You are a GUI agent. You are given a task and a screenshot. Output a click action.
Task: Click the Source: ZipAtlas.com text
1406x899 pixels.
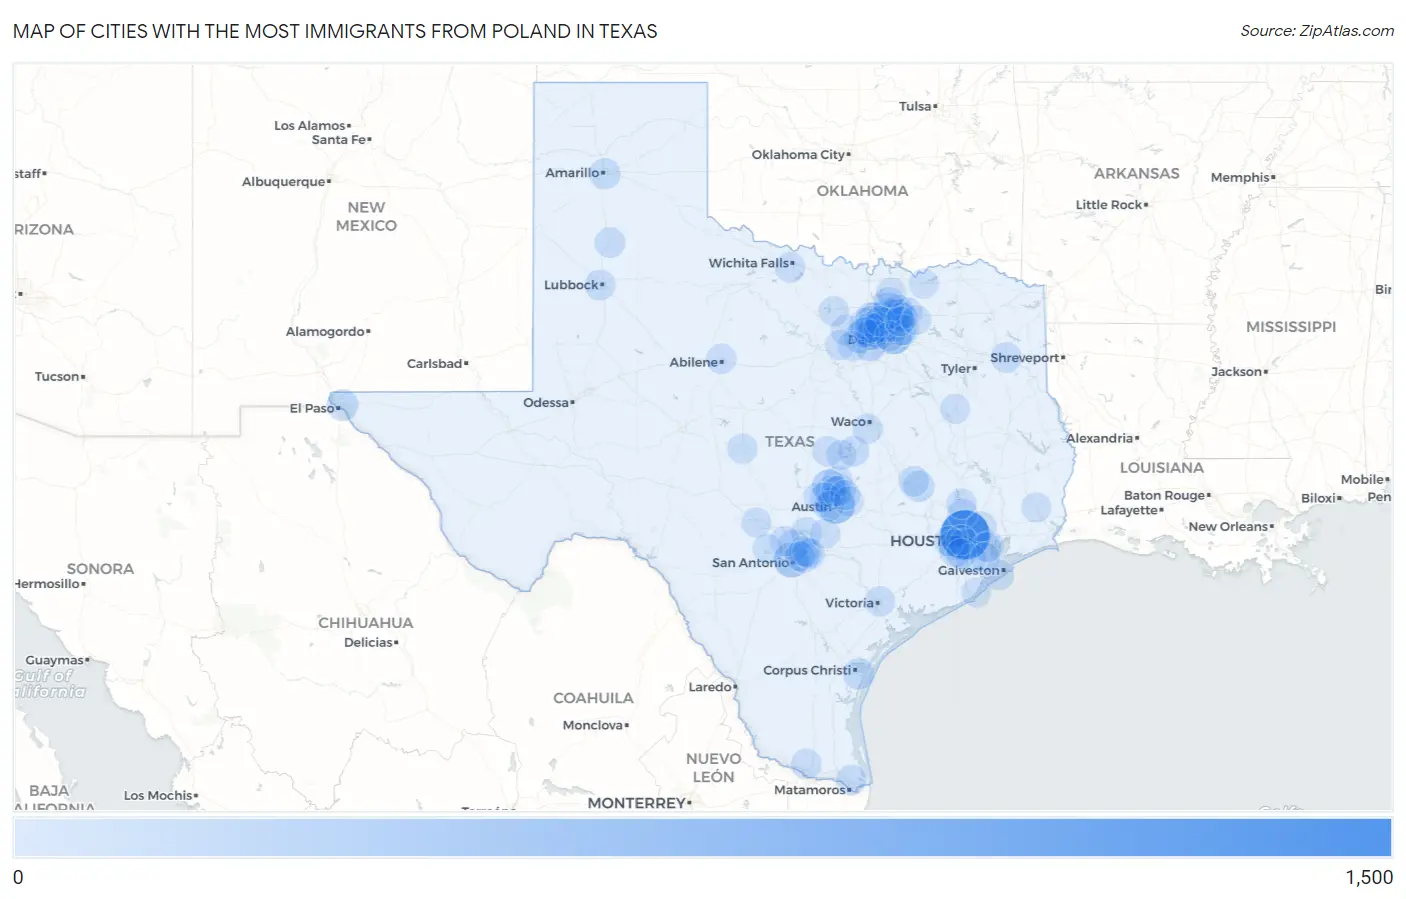tap(1317, 31)
